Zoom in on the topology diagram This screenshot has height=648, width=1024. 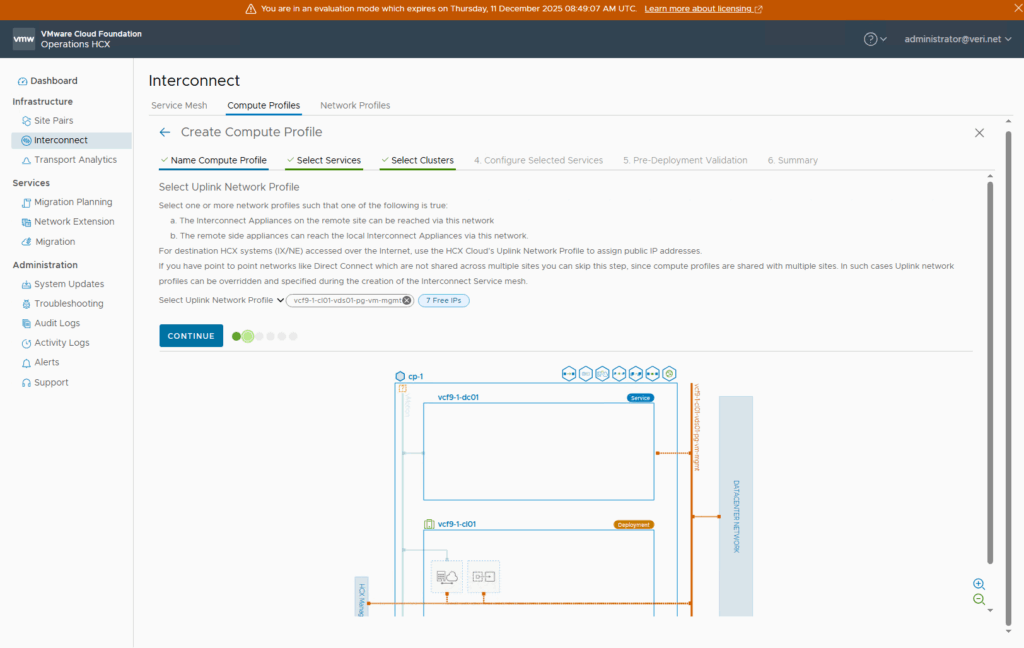click(x=979, y=584)
